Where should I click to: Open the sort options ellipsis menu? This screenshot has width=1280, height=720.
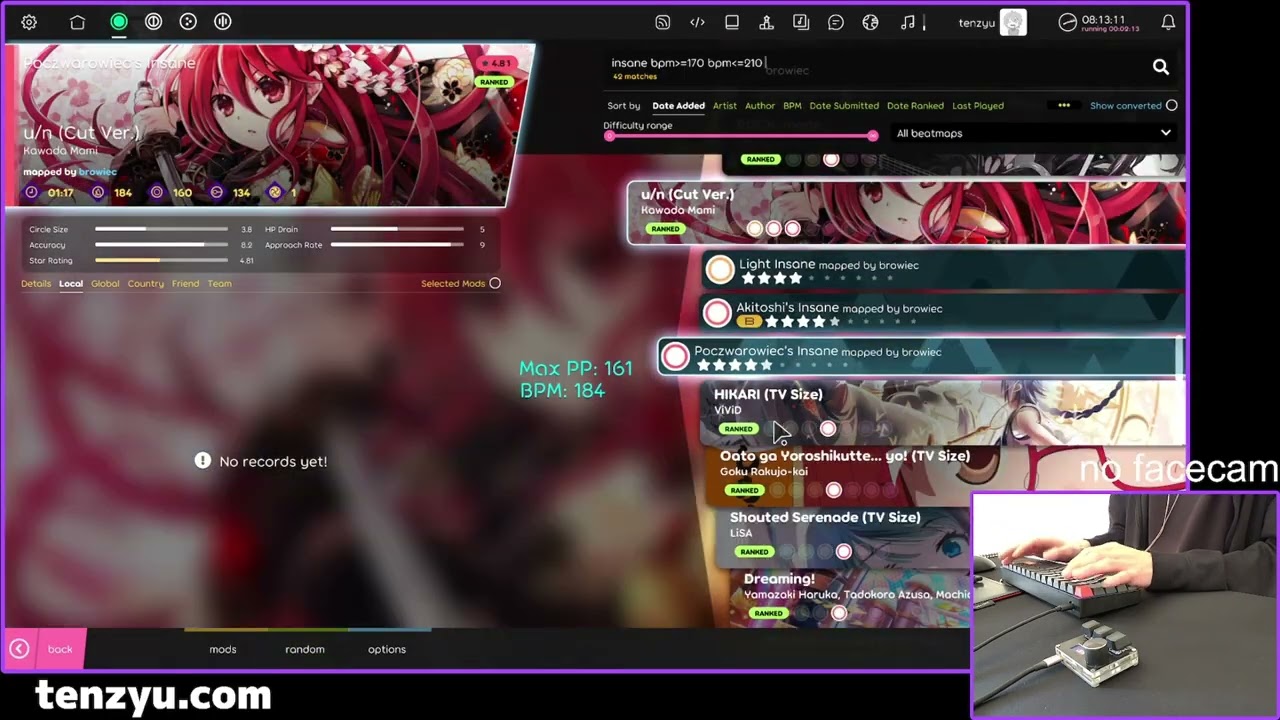pyautogui.click(x=1064, y=105)
